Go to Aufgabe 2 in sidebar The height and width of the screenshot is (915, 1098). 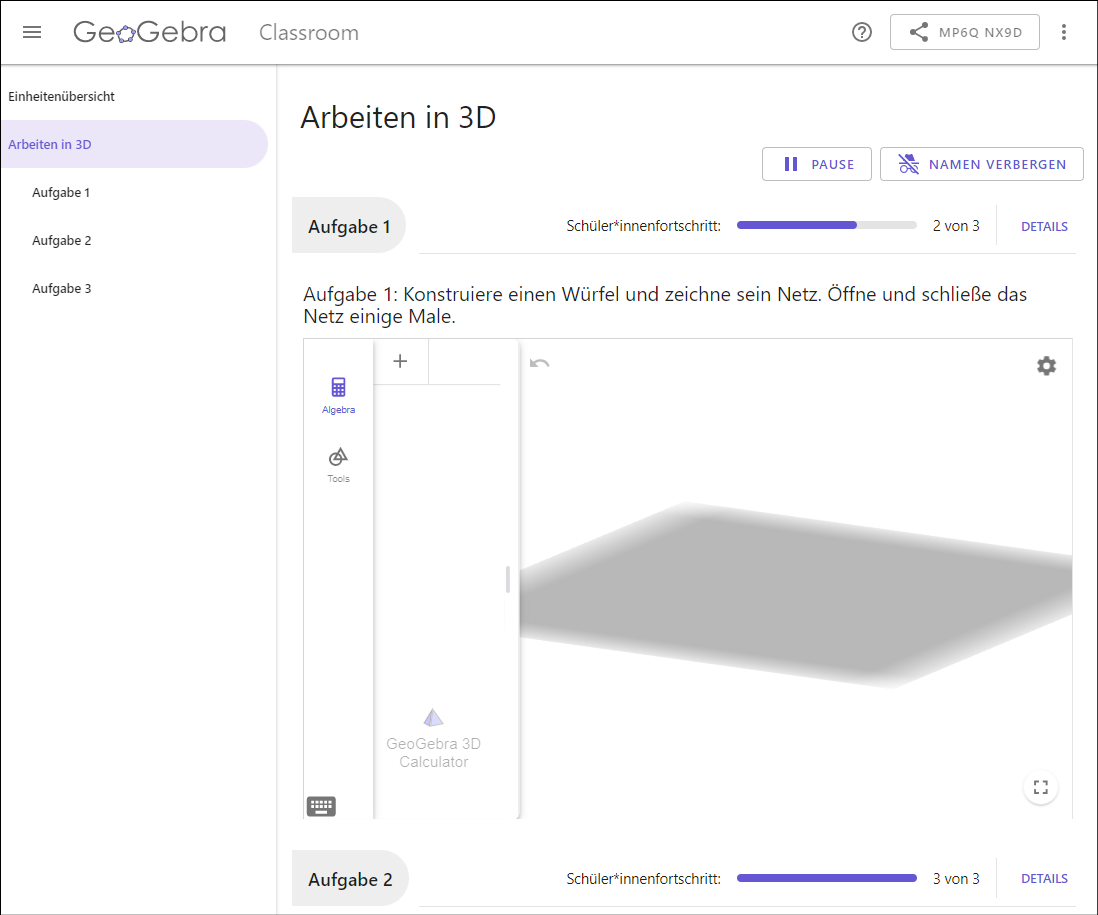click(62, 240)
